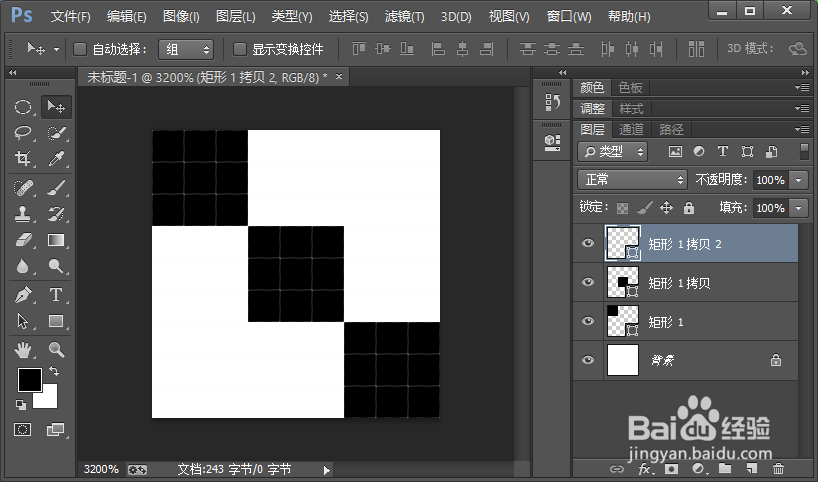The width and height of the screenshot is (818, 482).
Task: Expand the 不透明度 opacity slider arrow
Action: coord(799,180)
